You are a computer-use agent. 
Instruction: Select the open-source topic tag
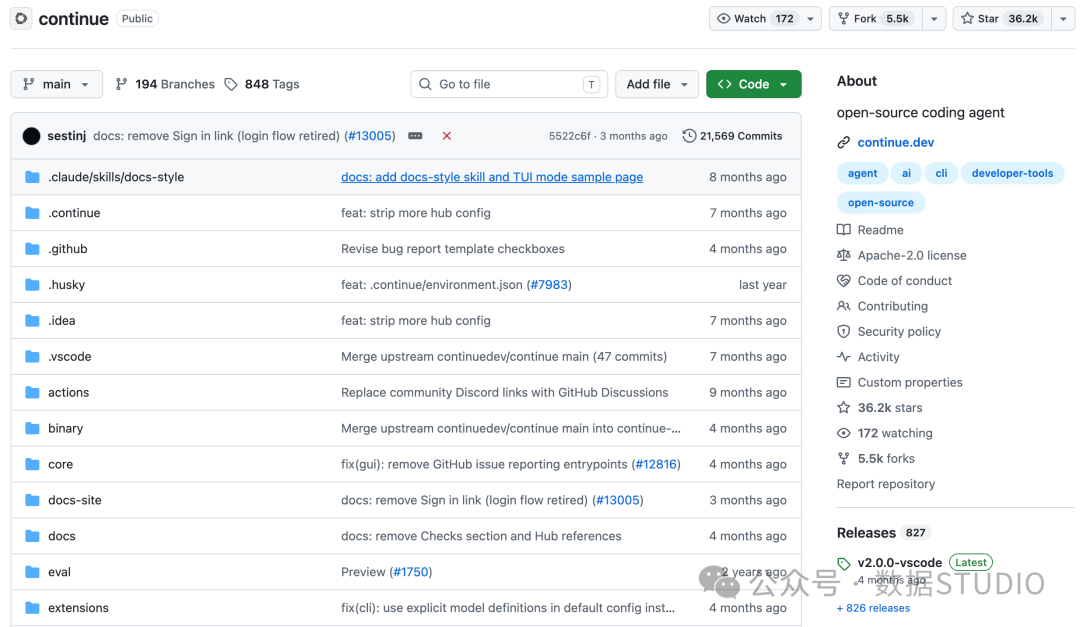[x=880, y=203]
